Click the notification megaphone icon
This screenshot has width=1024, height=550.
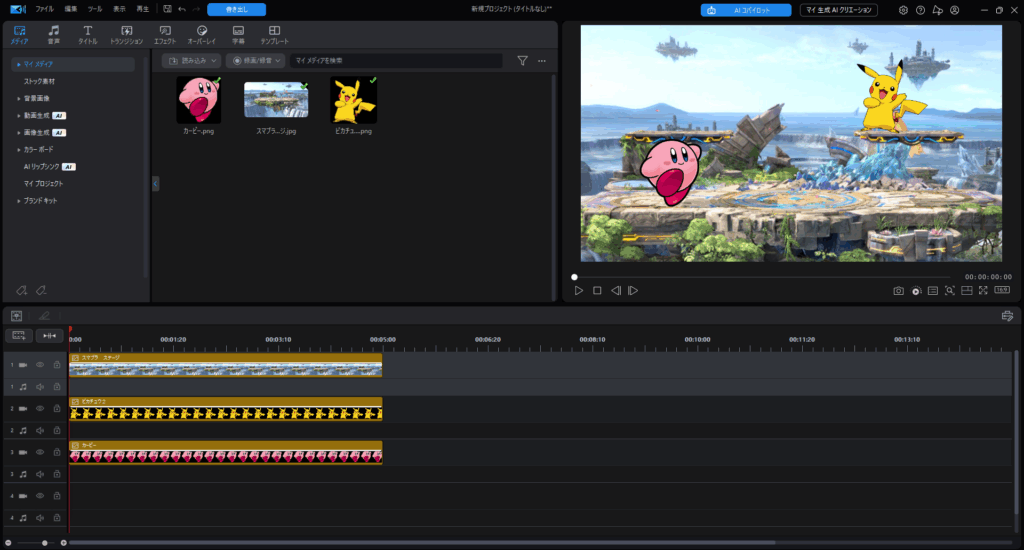(937, 10)
